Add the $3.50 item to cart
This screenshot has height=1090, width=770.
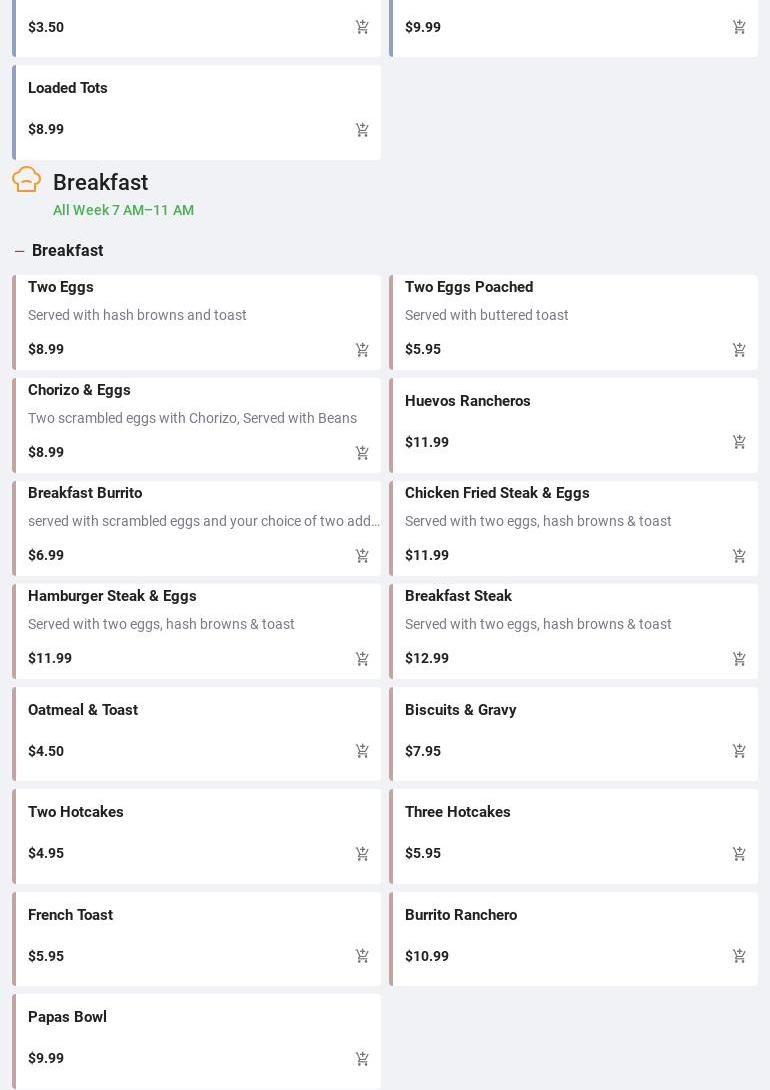[362, 28]
